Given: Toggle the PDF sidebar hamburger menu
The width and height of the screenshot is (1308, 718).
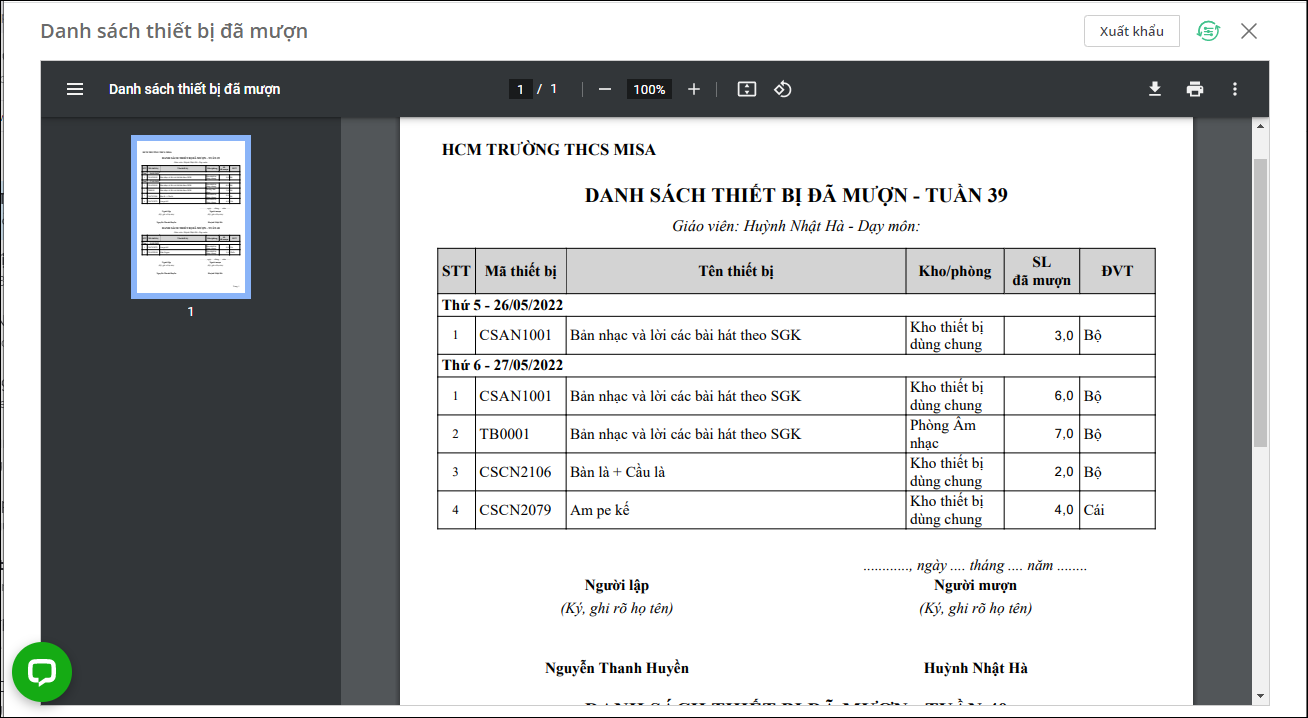Looking at the screenshot, I should (75, 89).
